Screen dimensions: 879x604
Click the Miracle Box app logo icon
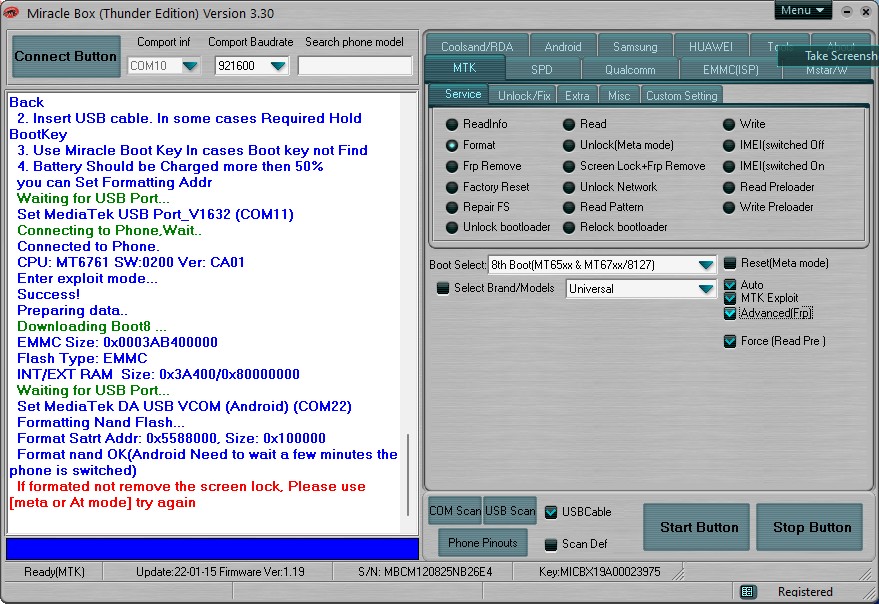[10, 12]
